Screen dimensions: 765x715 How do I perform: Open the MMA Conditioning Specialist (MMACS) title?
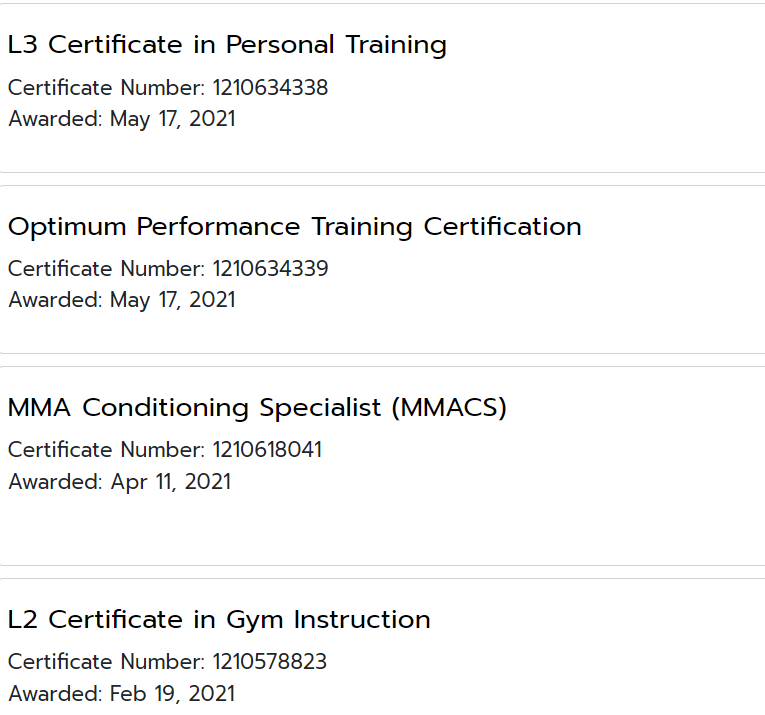(257, 408)
